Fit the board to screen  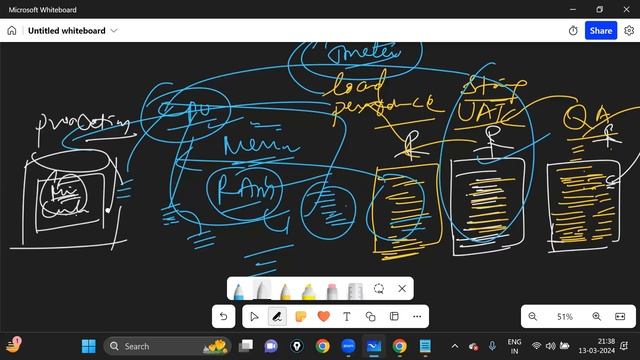point(620,316)
